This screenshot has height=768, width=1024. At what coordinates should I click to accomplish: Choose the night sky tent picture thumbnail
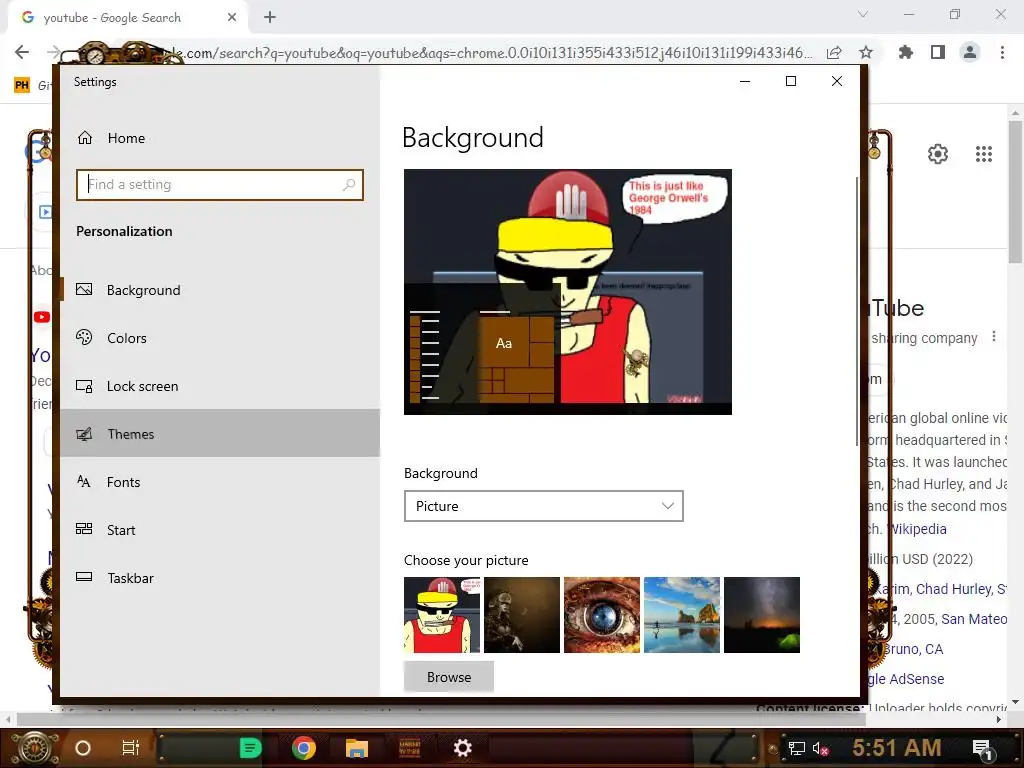point(761,615)
